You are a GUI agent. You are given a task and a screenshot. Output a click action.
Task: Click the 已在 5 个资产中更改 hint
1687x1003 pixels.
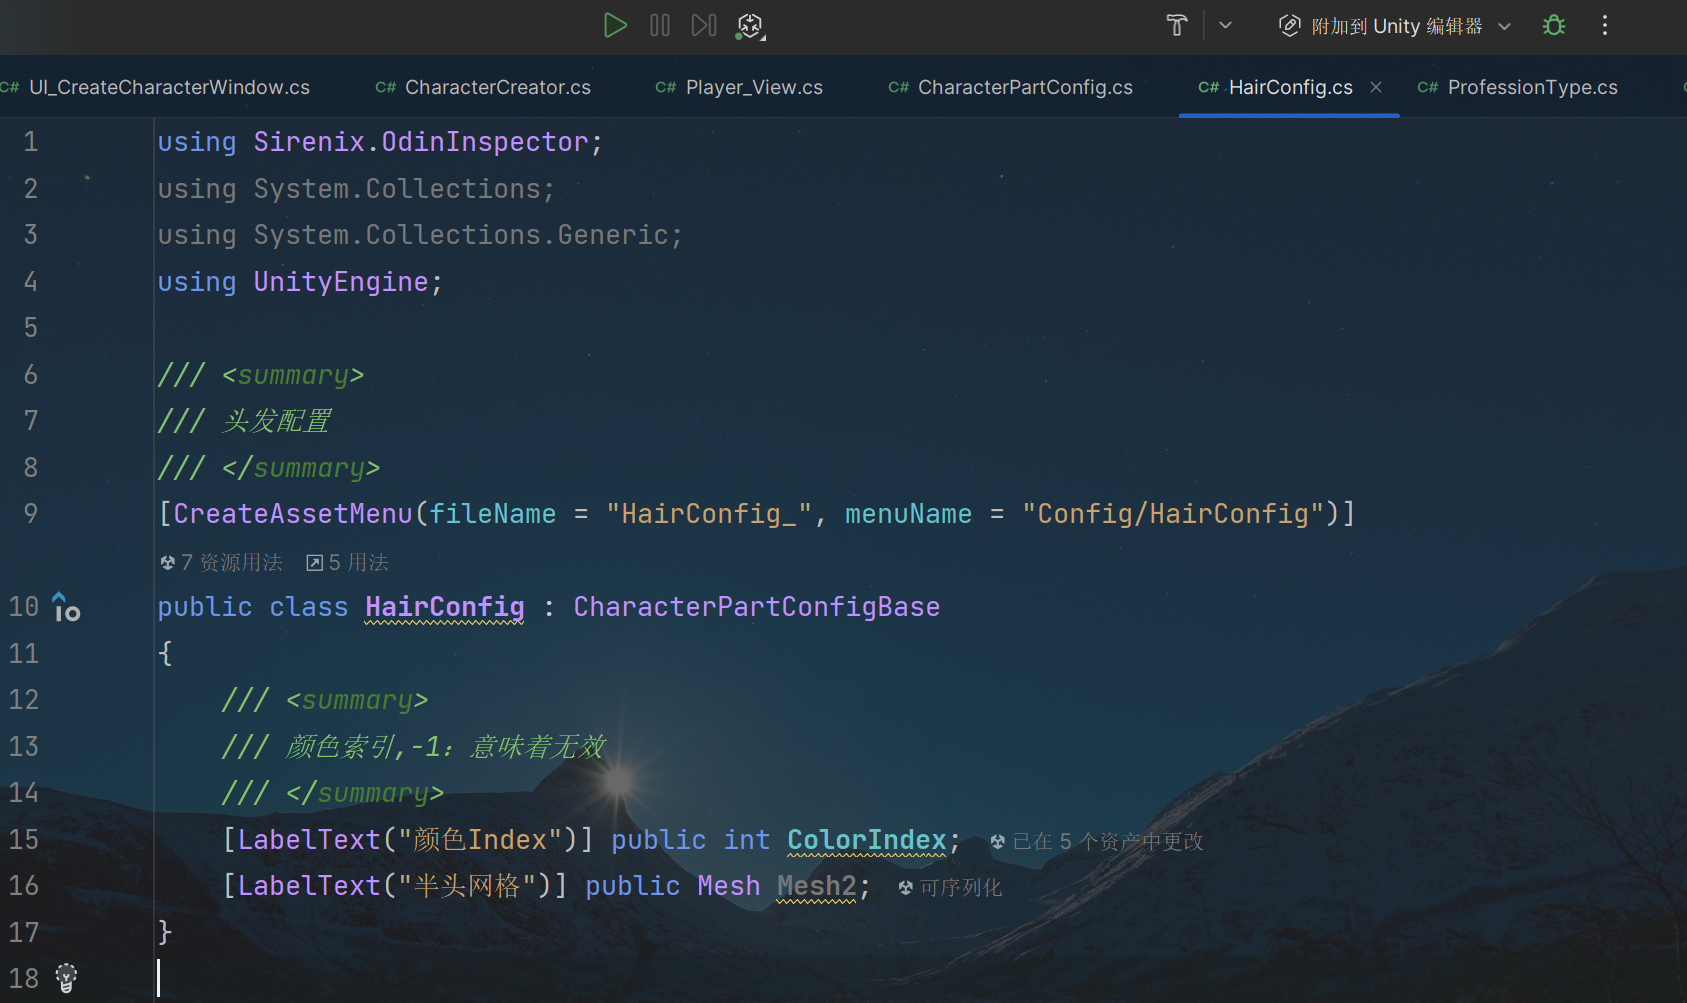1097,842
